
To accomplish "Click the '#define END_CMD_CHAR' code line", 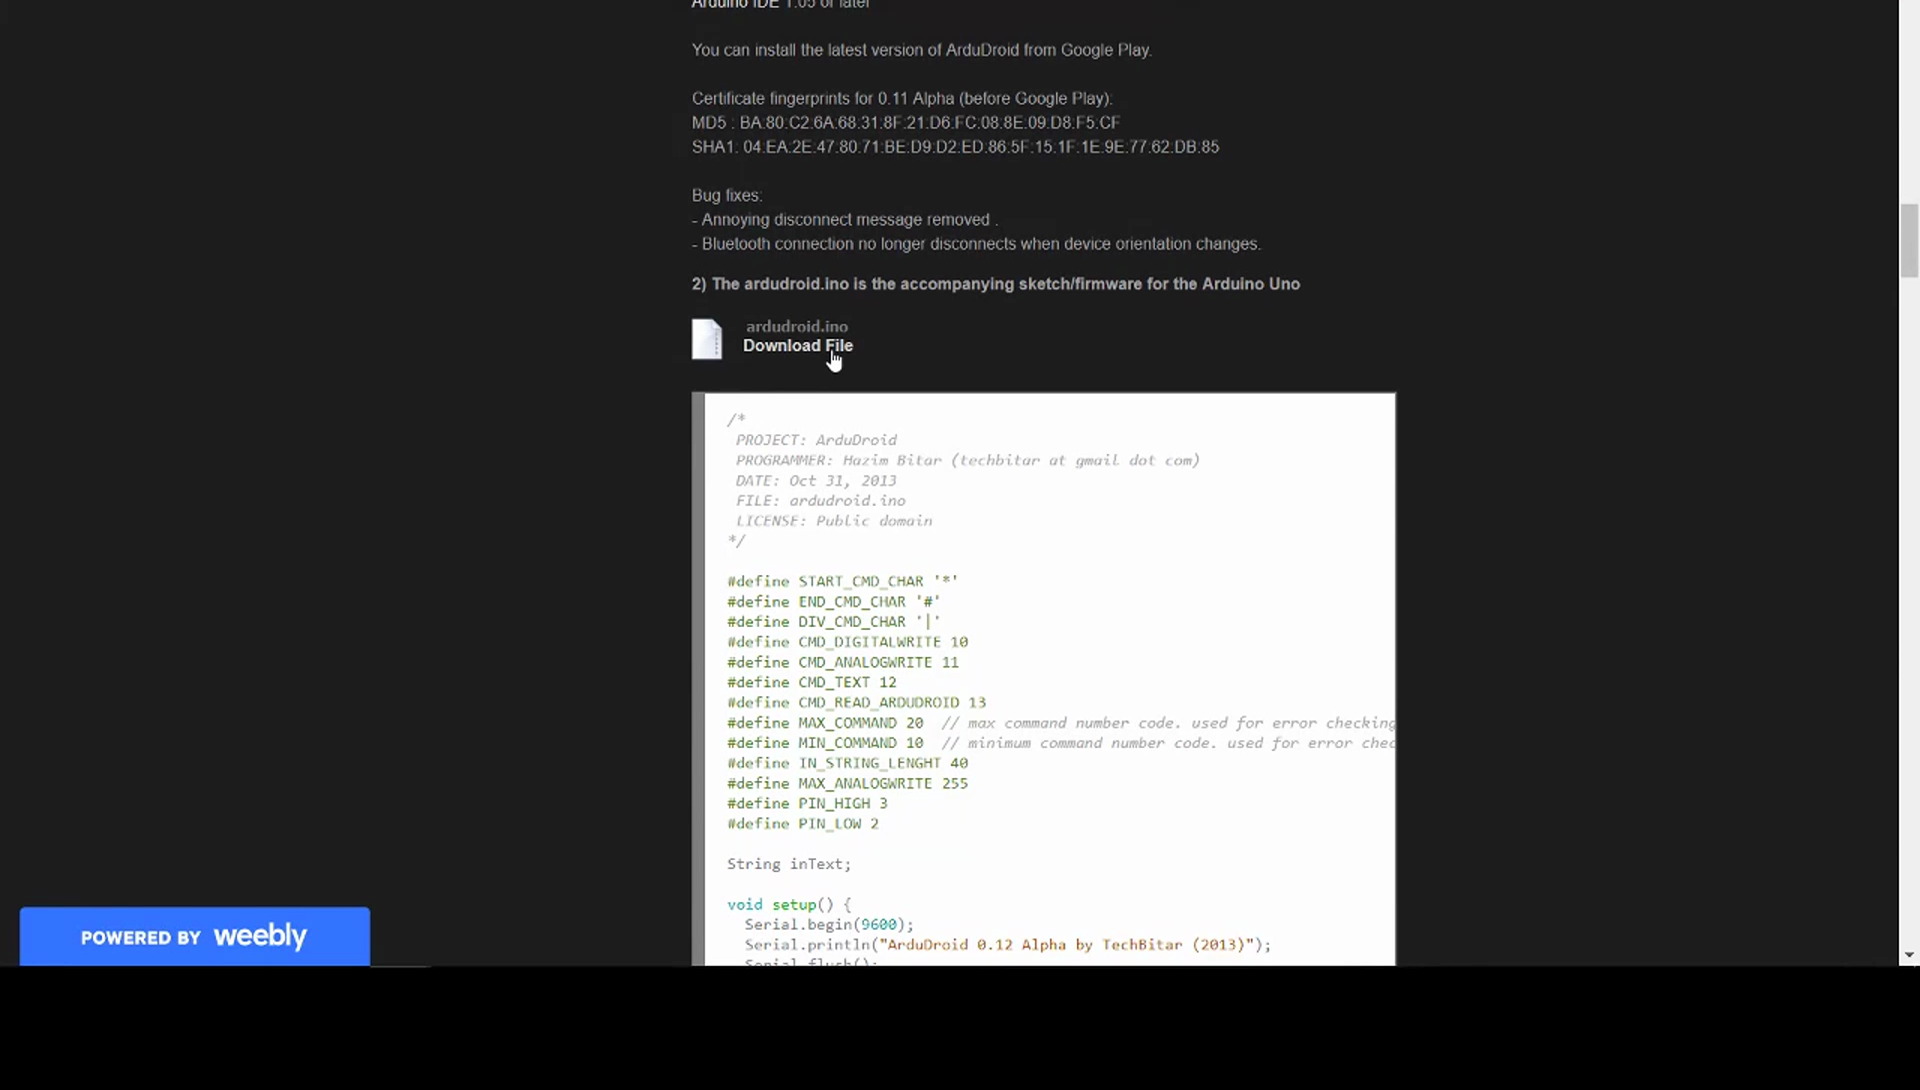I will click(834, 602).
